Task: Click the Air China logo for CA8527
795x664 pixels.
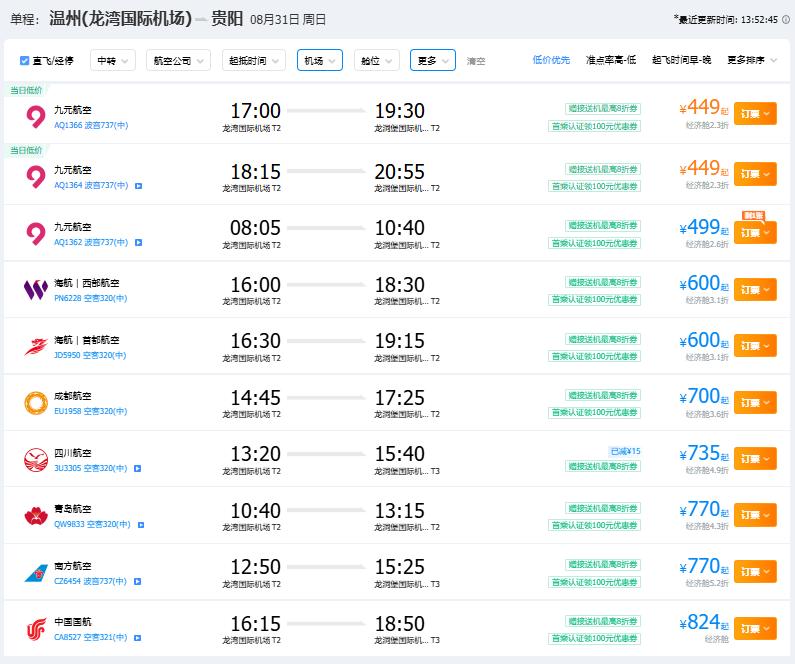Action: point(35,630)
